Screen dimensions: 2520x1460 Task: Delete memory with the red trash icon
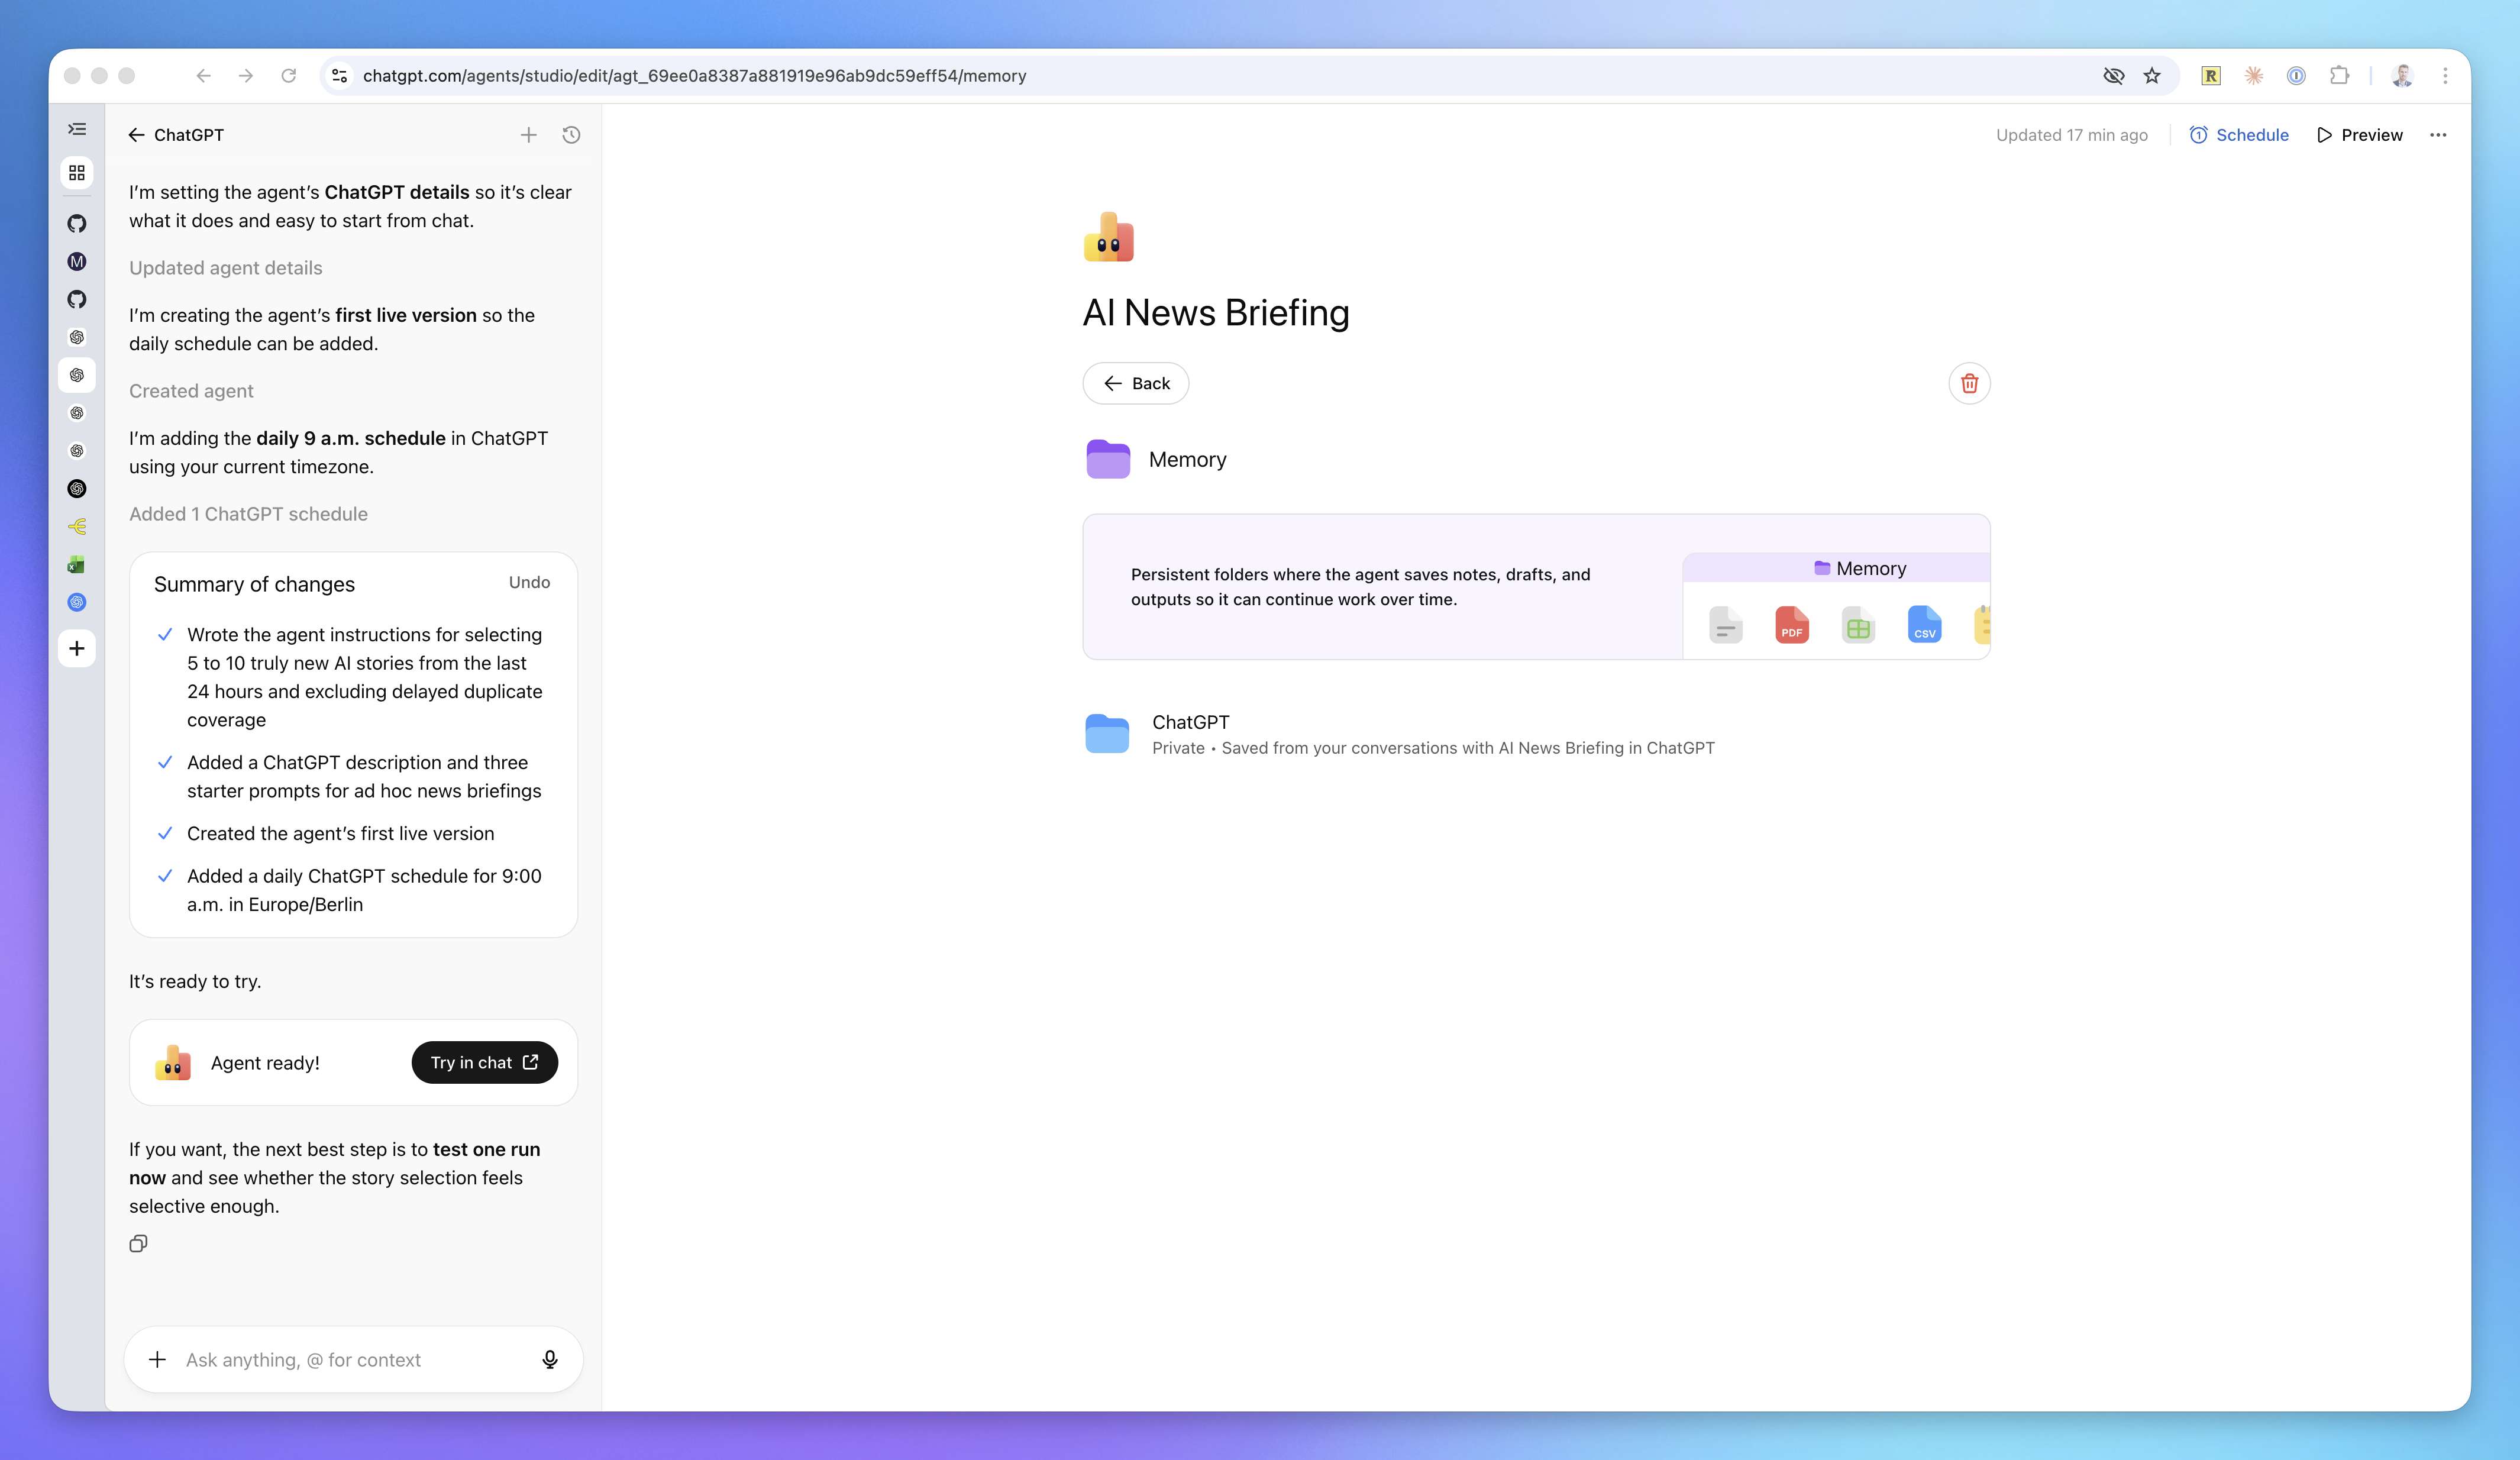pyautogui.click(x=1969, y=383)
